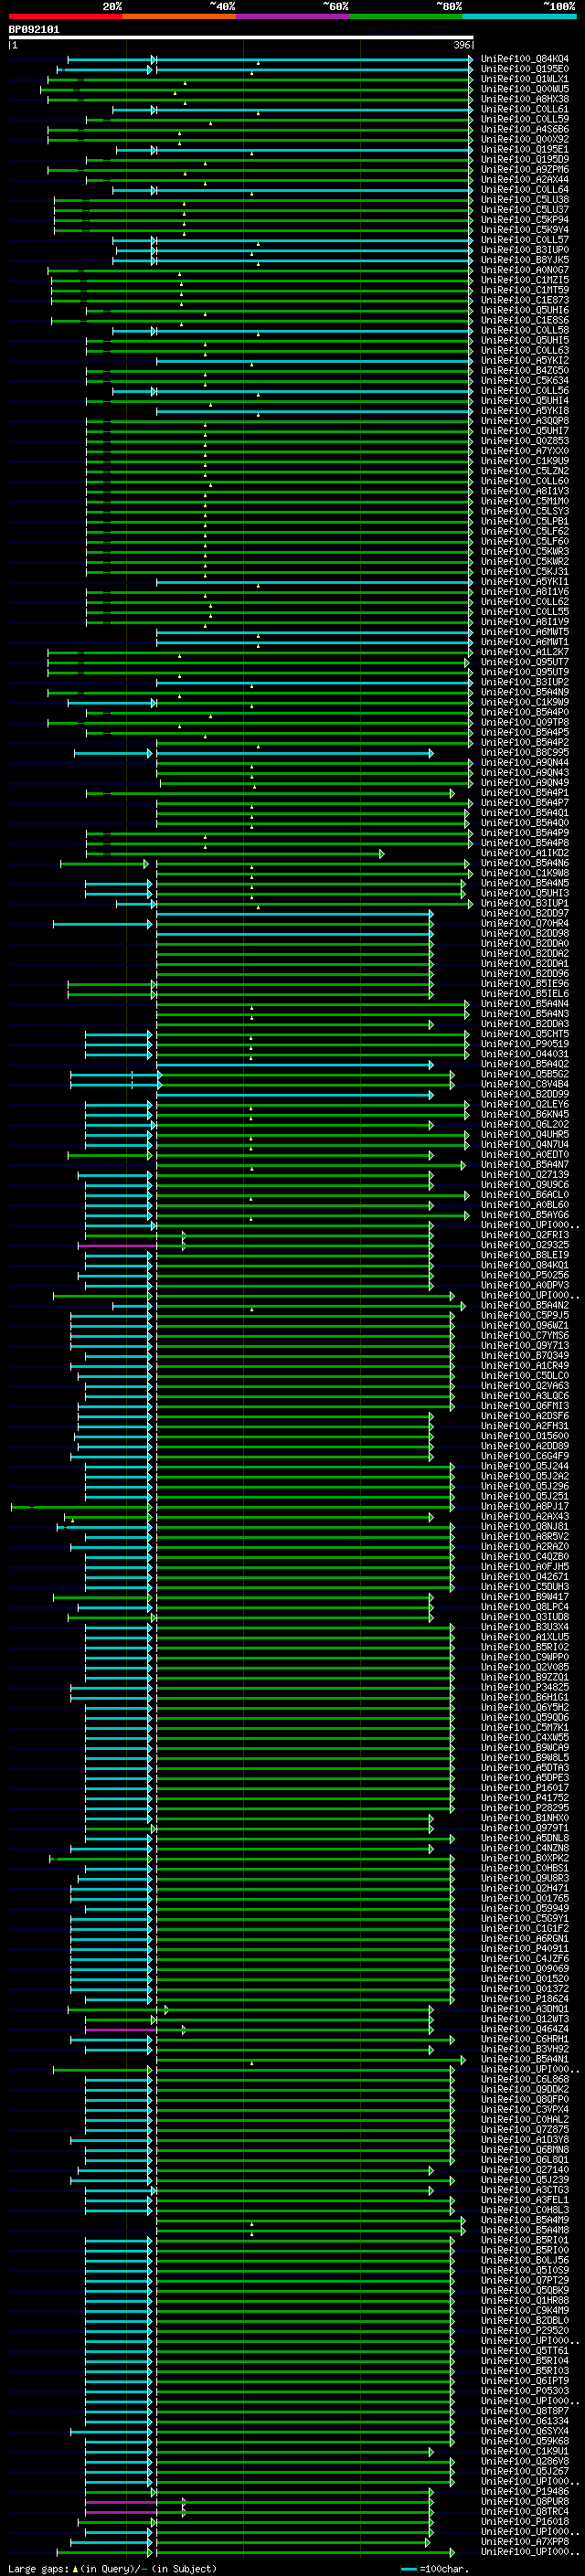Screen dimensions: 585x2576
Task: Select UniRef100_Q7Z875 label
Action: tap(525, 2130)
